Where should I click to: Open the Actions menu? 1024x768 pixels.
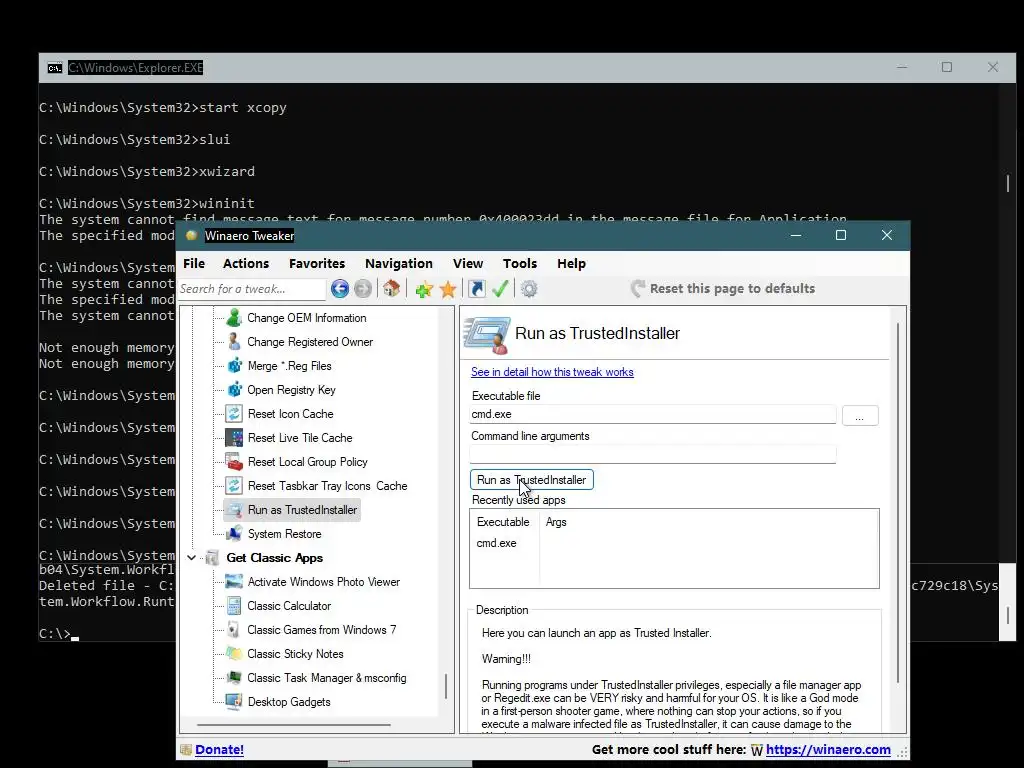click(x=246, y=263)
